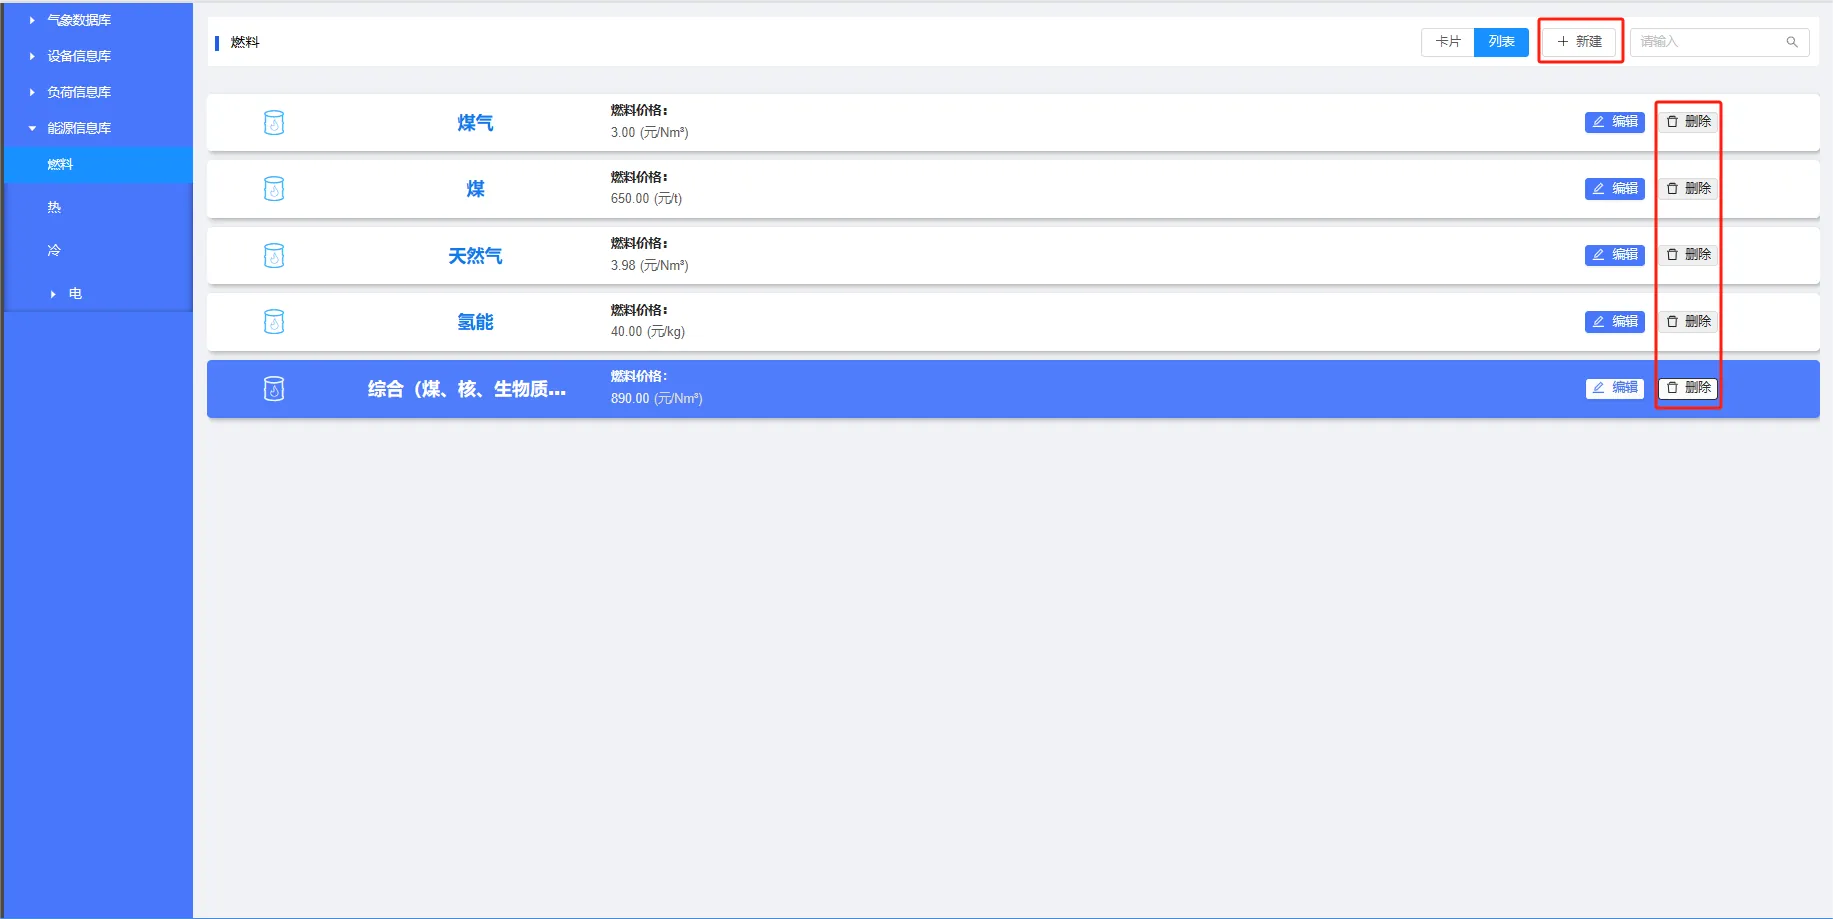The width and height of the screenshot is (1833, 919).
Task: Expand the 气象数据库 menu arrow
Action: [32, 20]
